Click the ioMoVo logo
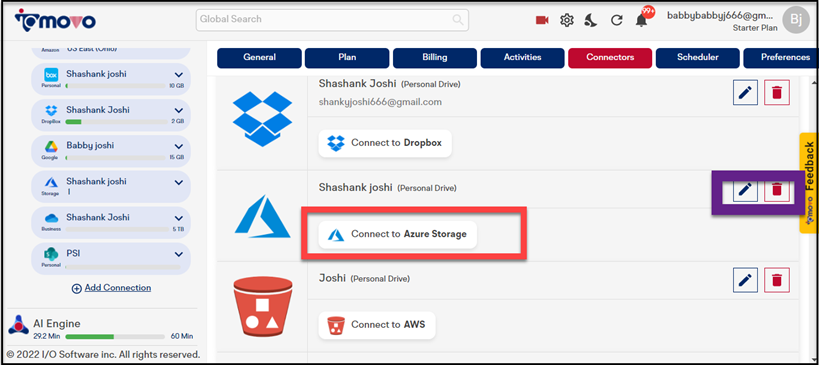Viewport: 819px width, 365px height. coord(55,20)
